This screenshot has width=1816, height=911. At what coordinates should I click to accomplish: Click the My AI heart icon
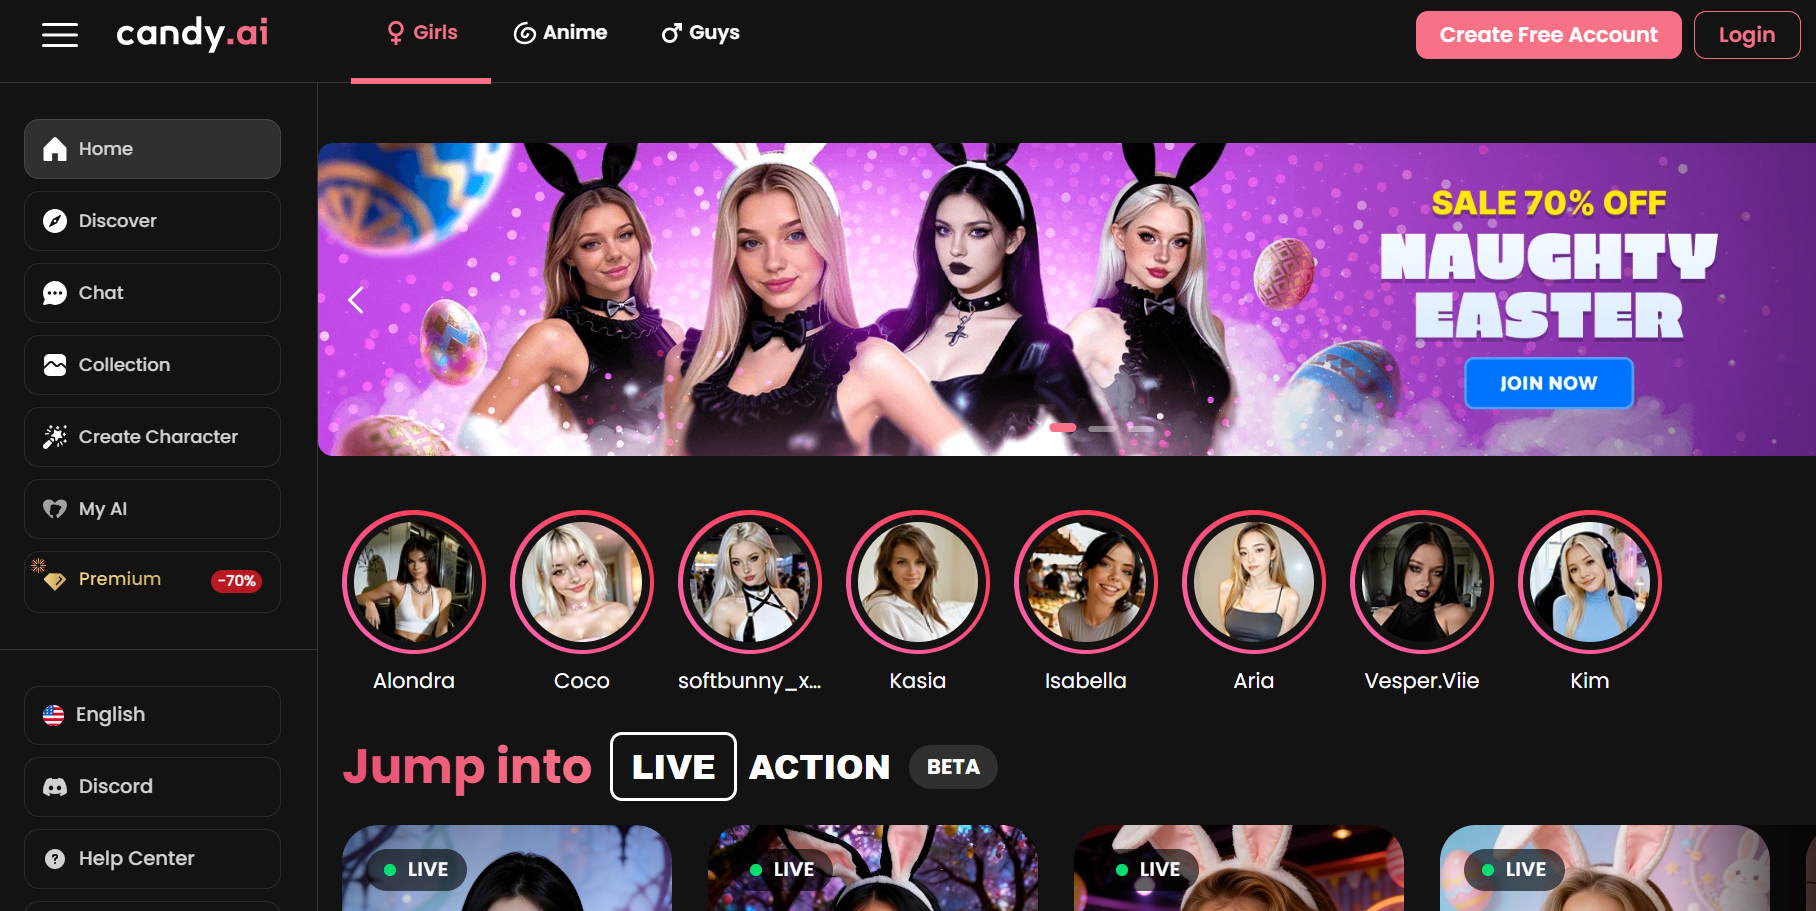pyautogui.click(x=55, y=509)
